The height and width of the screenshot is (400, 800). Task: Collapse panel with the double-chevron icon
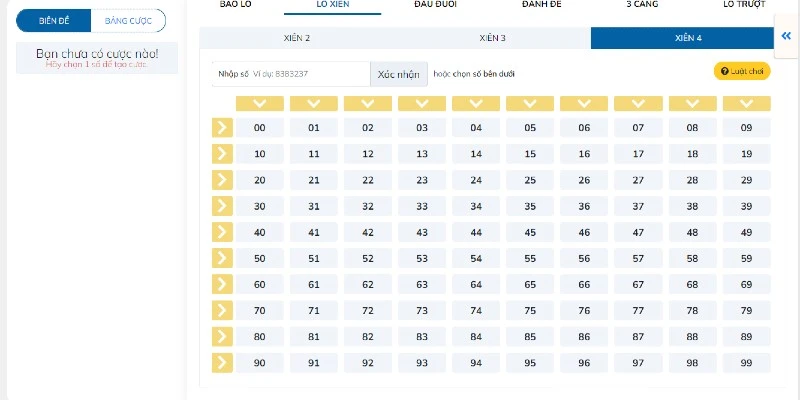point(787,35)
